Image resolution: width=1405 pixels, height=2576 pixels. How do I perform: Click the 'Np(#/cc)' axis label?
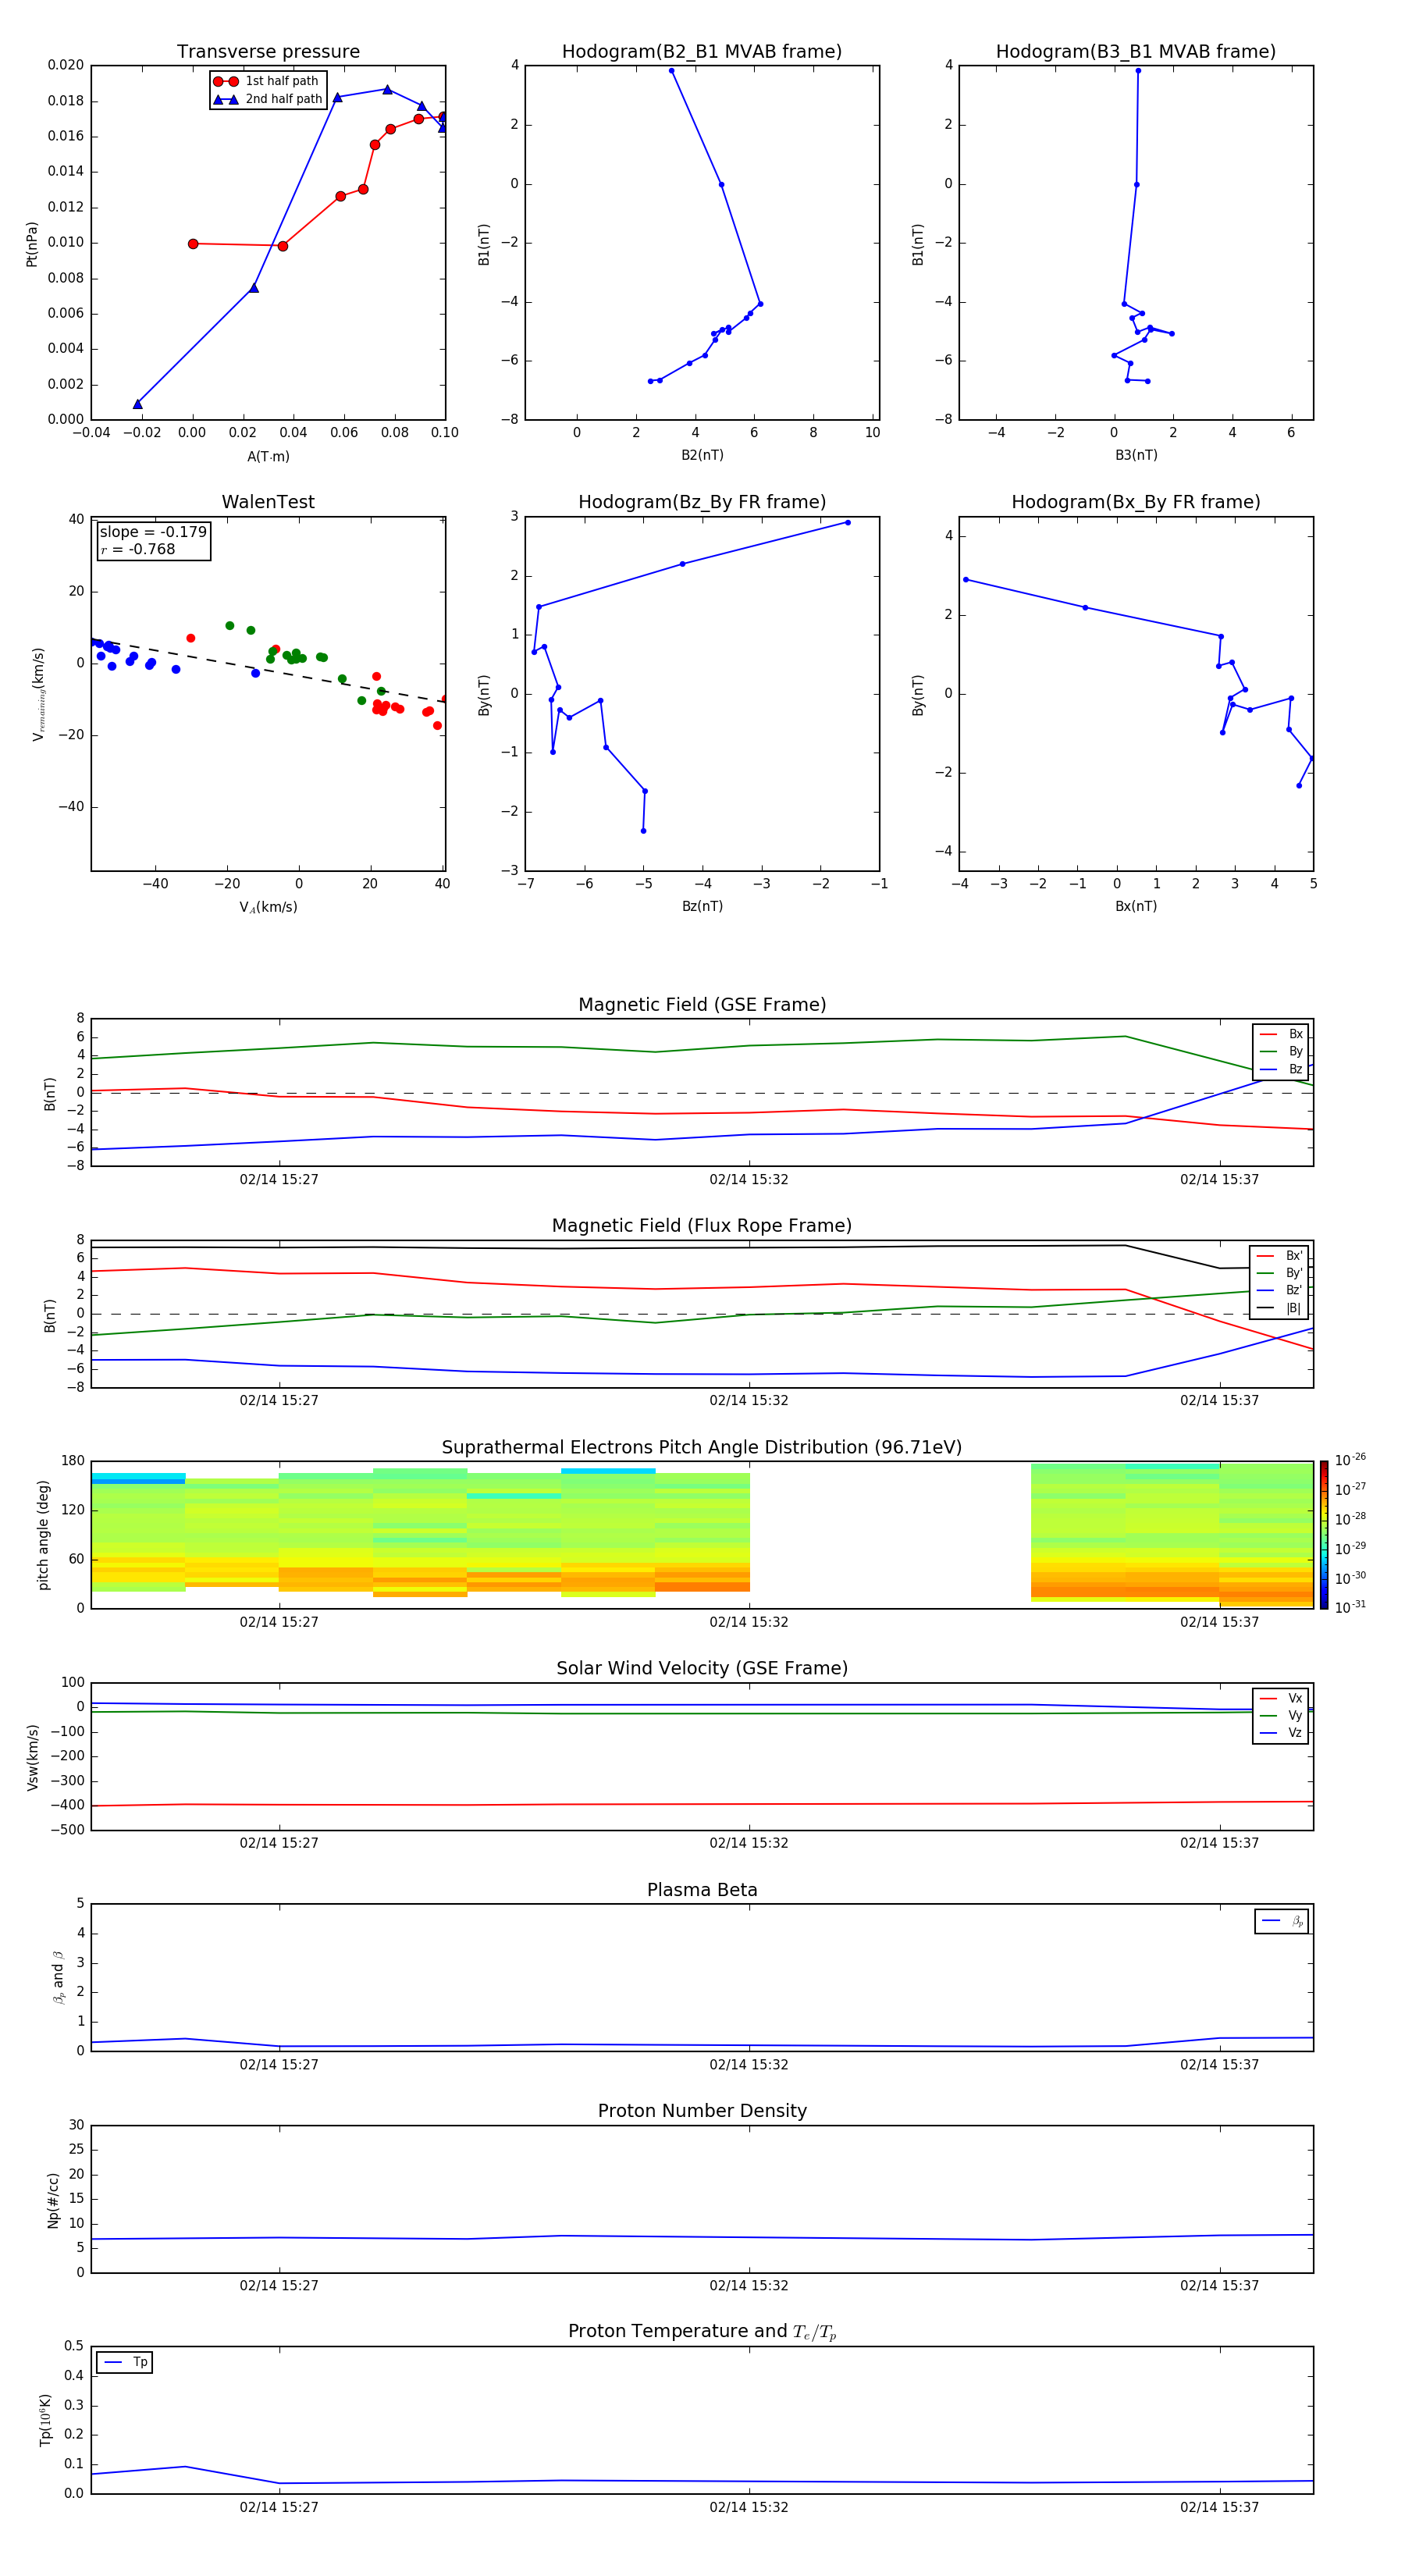click(53, 2200)
